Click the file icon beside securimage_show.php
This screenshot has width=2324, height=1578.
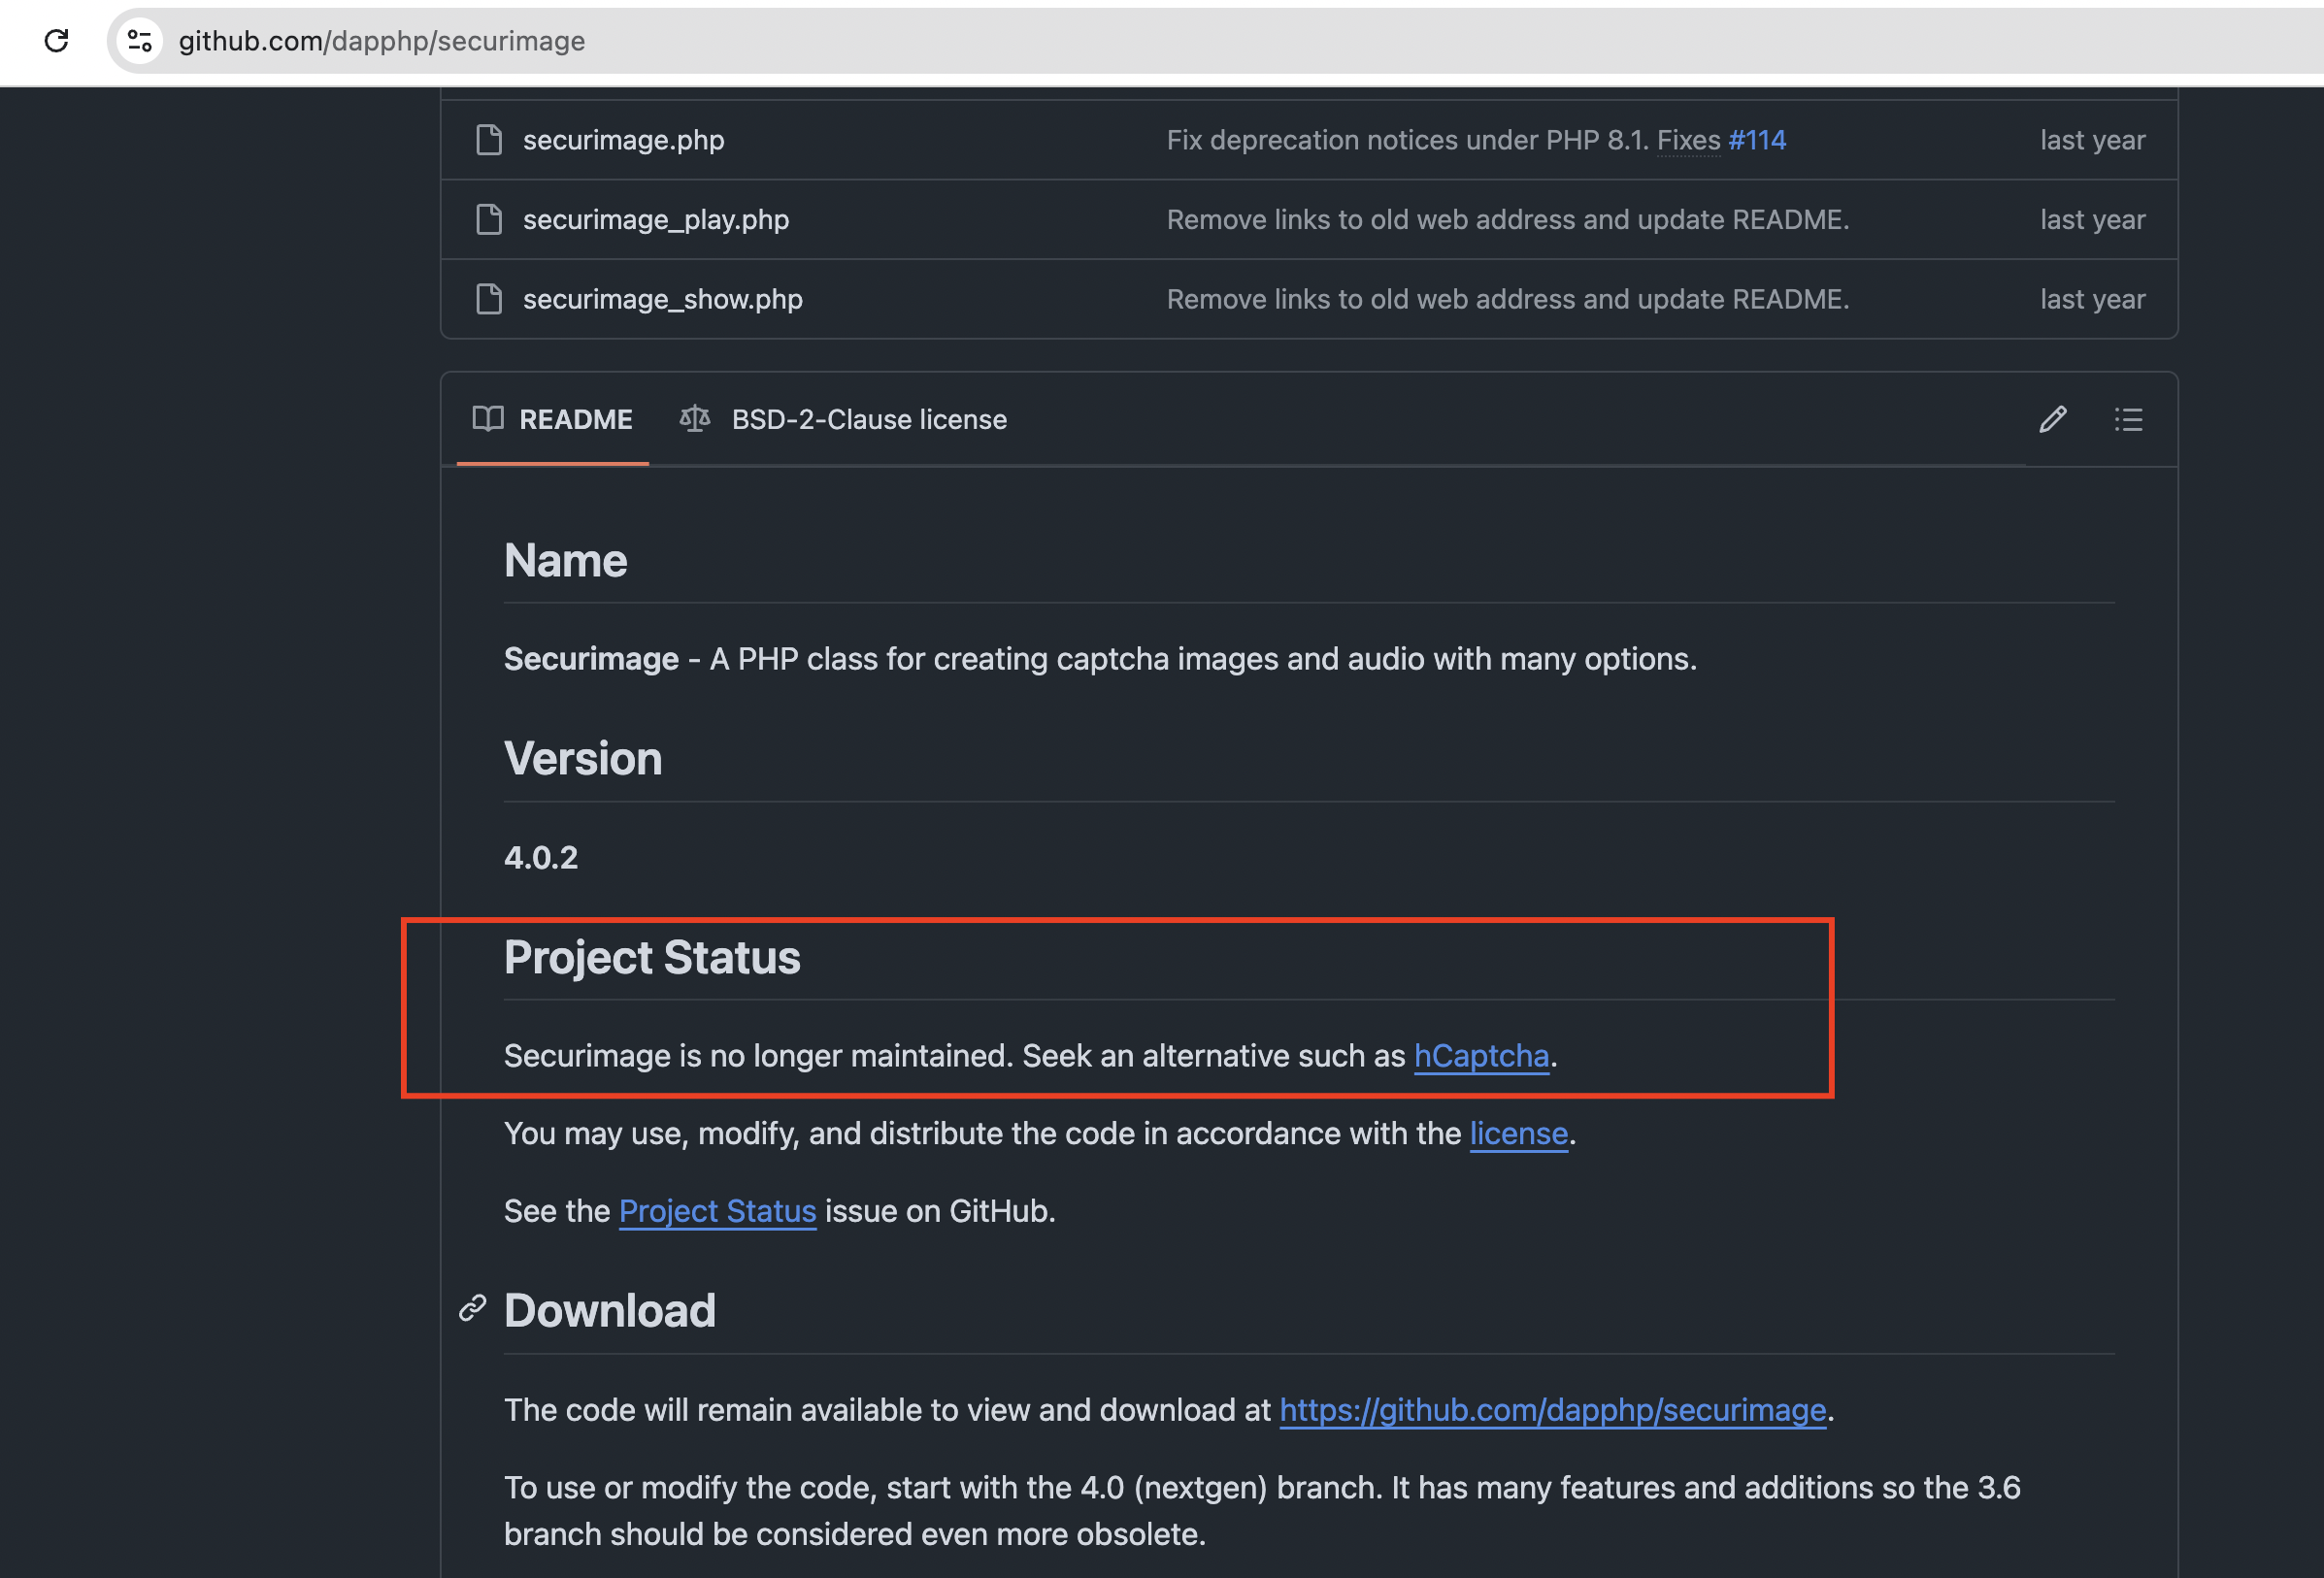pyautogui.click(x=489, y=299)
